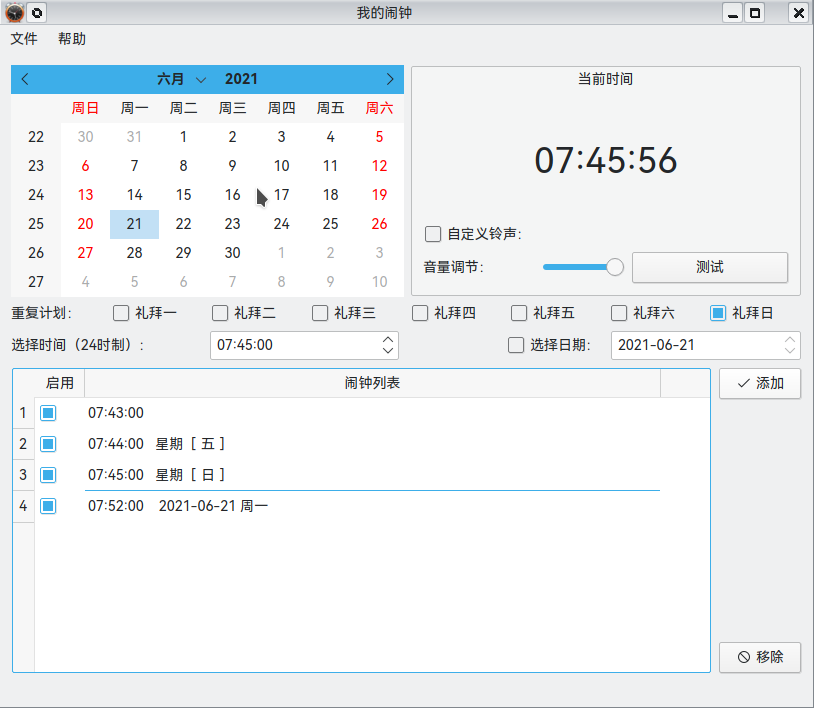Viewport: 814px width, 708px height.
Task: Click the 添加 button to add alarm
Action: (x=760, y=383)
